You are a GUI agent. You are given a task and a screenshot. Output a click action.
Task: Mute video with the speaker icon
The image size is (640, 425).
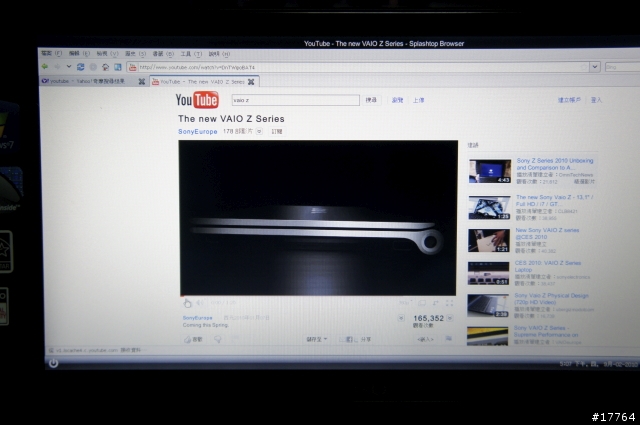(200, 303)
